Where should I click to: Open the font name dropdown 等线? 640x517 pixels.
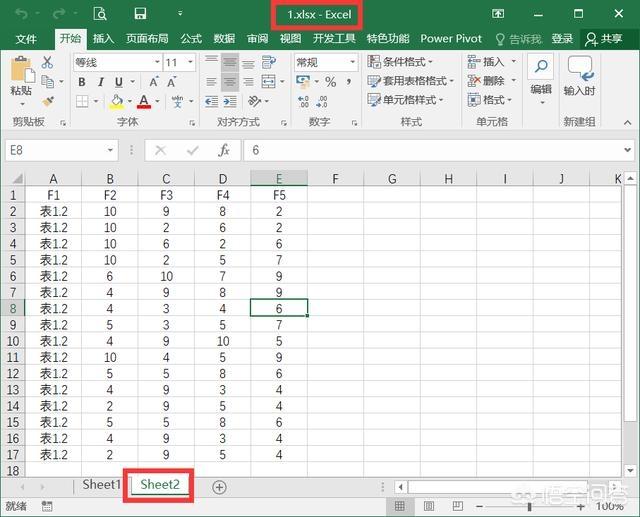click(157, 62)
